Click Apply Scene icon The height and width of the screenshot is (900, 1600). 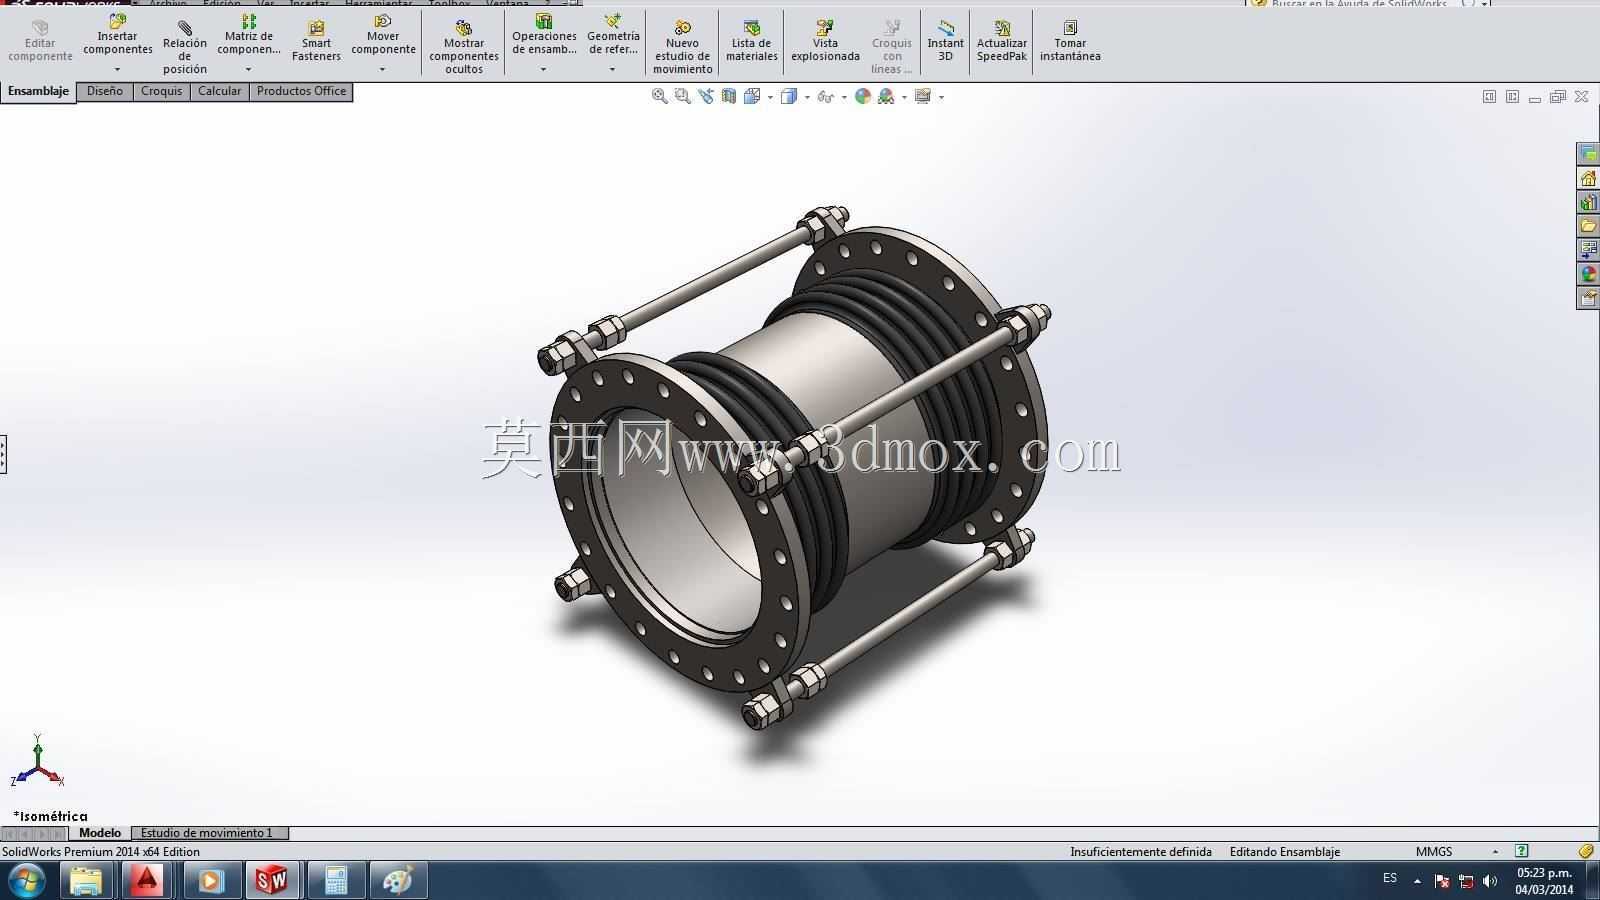coord(886,96)
